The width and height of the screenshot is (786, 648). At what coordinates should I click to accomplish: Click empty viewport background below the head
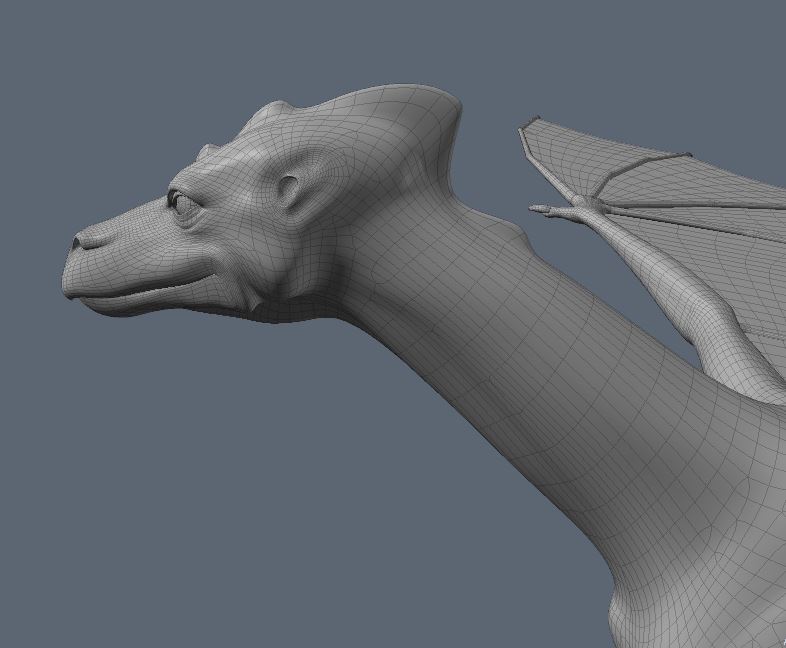(x=200, y=480)
